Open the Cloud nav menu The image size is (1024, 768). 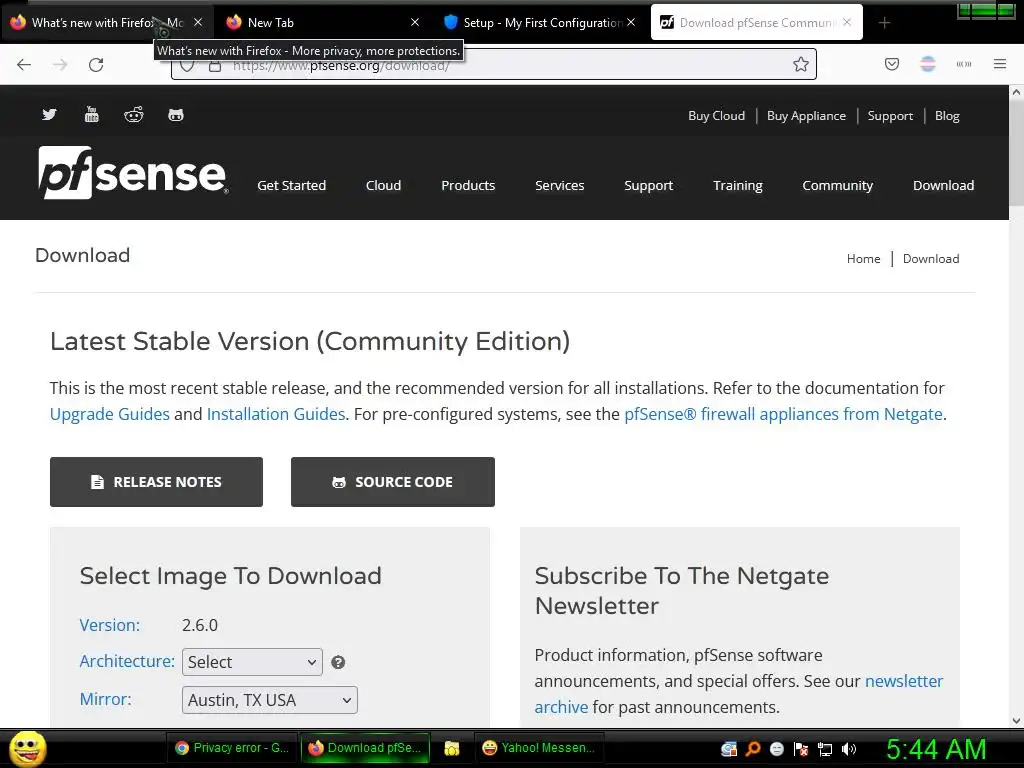click(383, 185)
